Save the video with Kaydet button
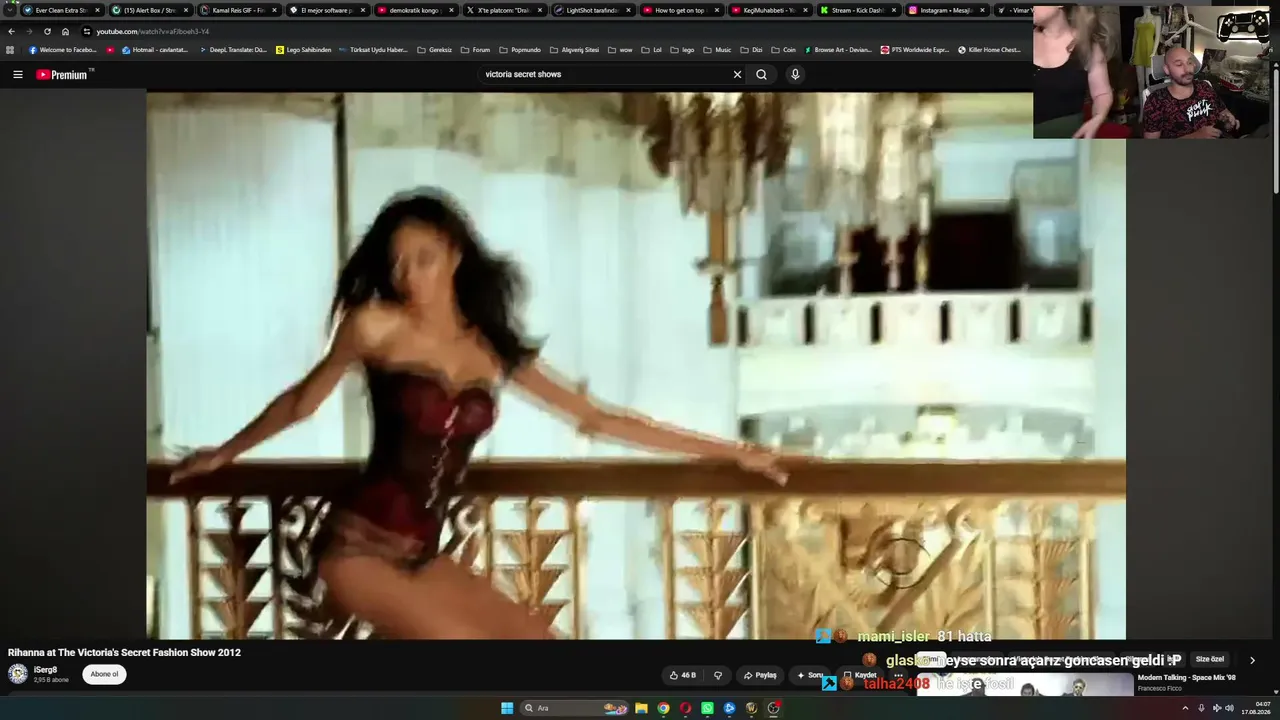This screenshot has height=720, width=1280. 859,675
